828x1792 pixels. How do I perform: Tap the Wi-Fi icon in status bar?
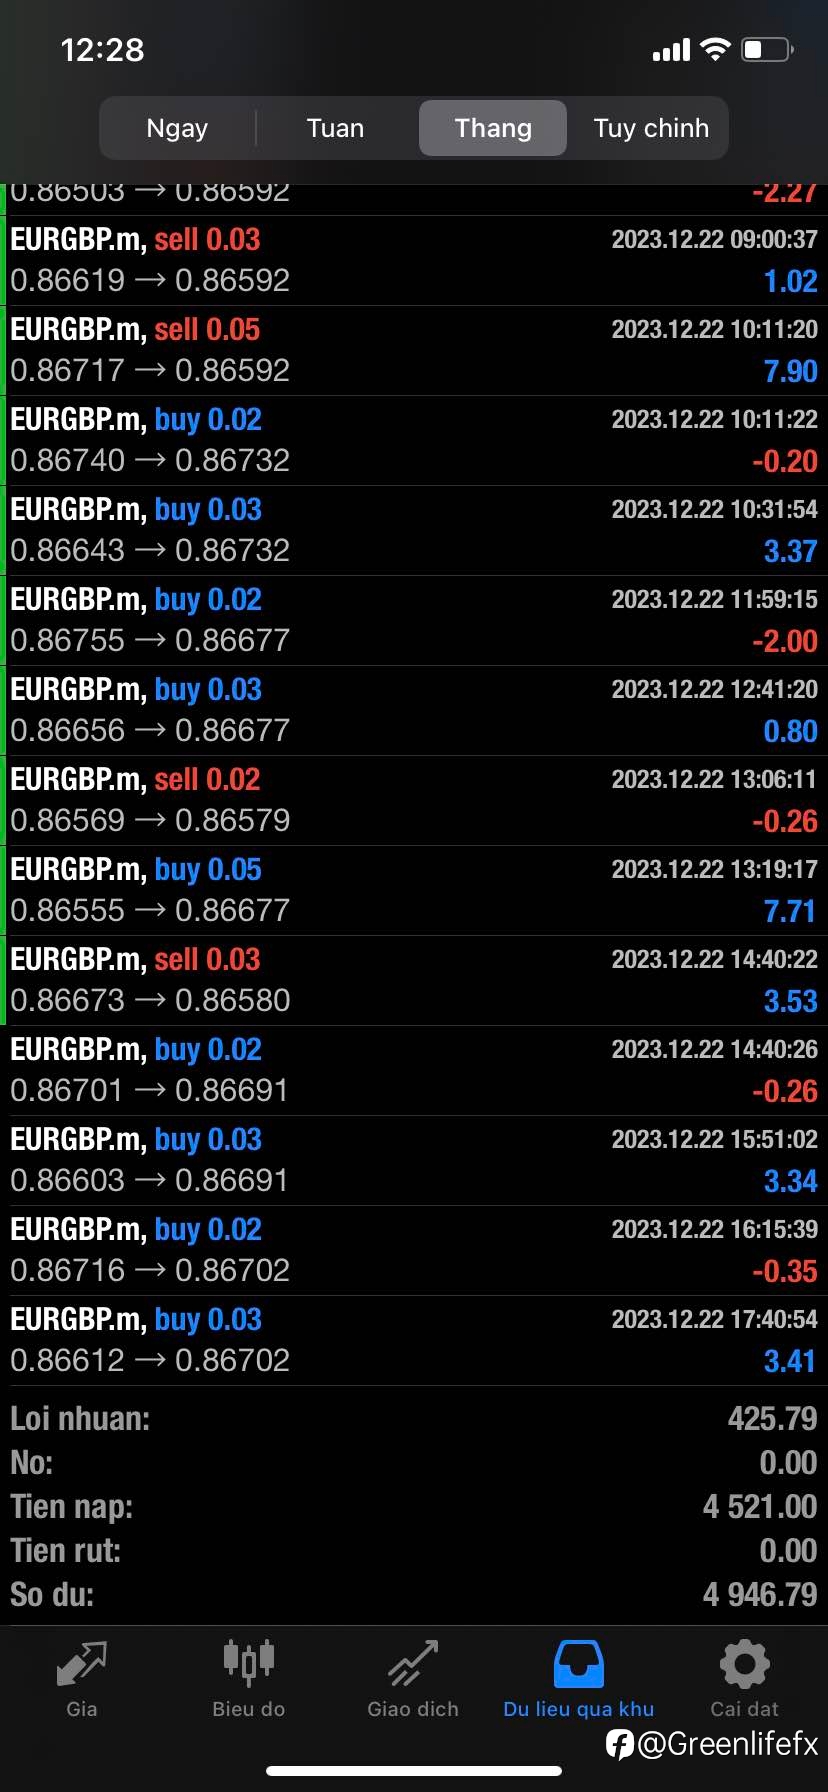click(x=715, y=49)
